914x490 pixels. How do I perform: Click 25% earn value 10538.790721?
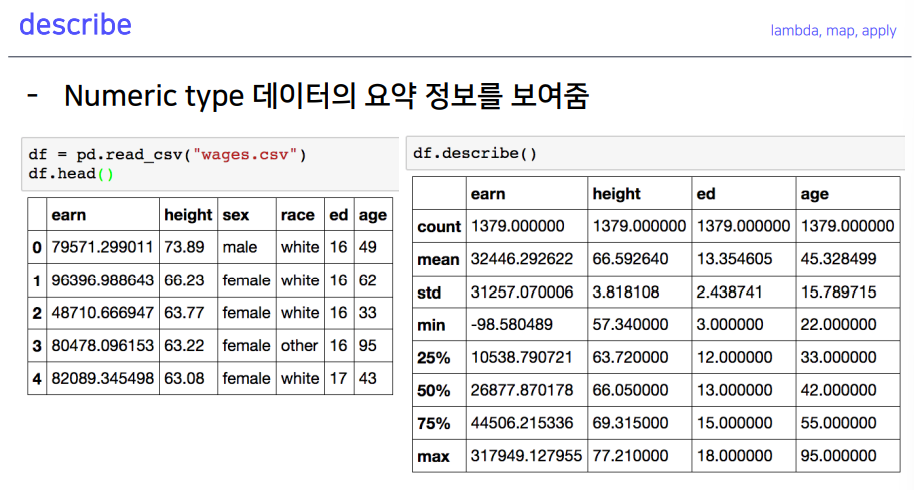point(522,357)
